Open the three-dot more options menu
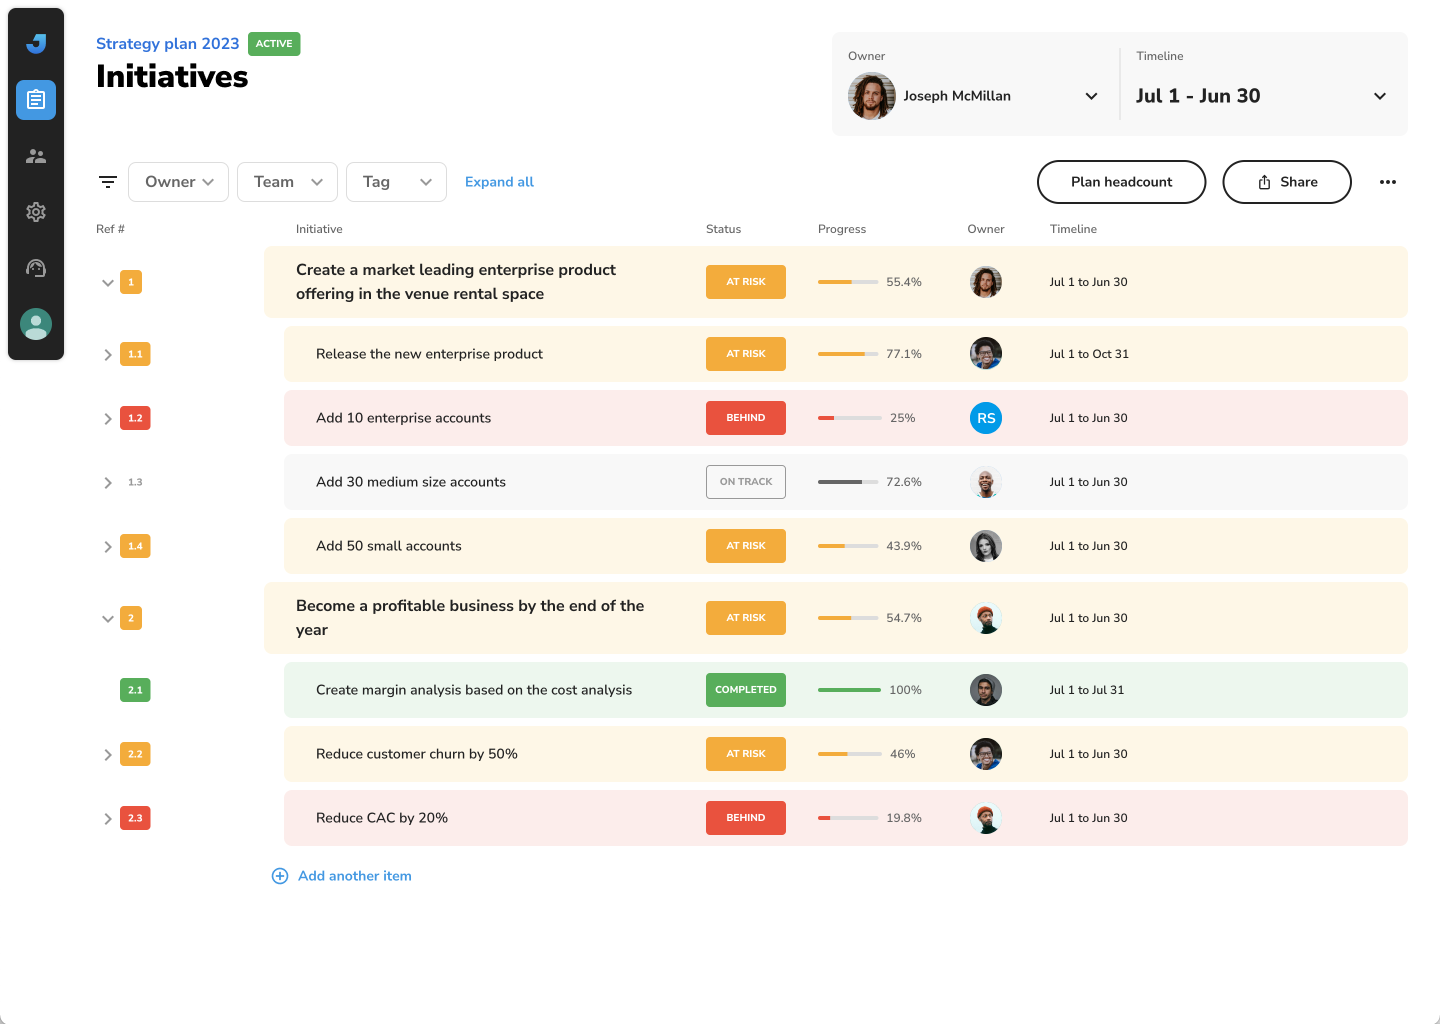The height and width of the screenshot is (1024, 1440). (1387, 182)
